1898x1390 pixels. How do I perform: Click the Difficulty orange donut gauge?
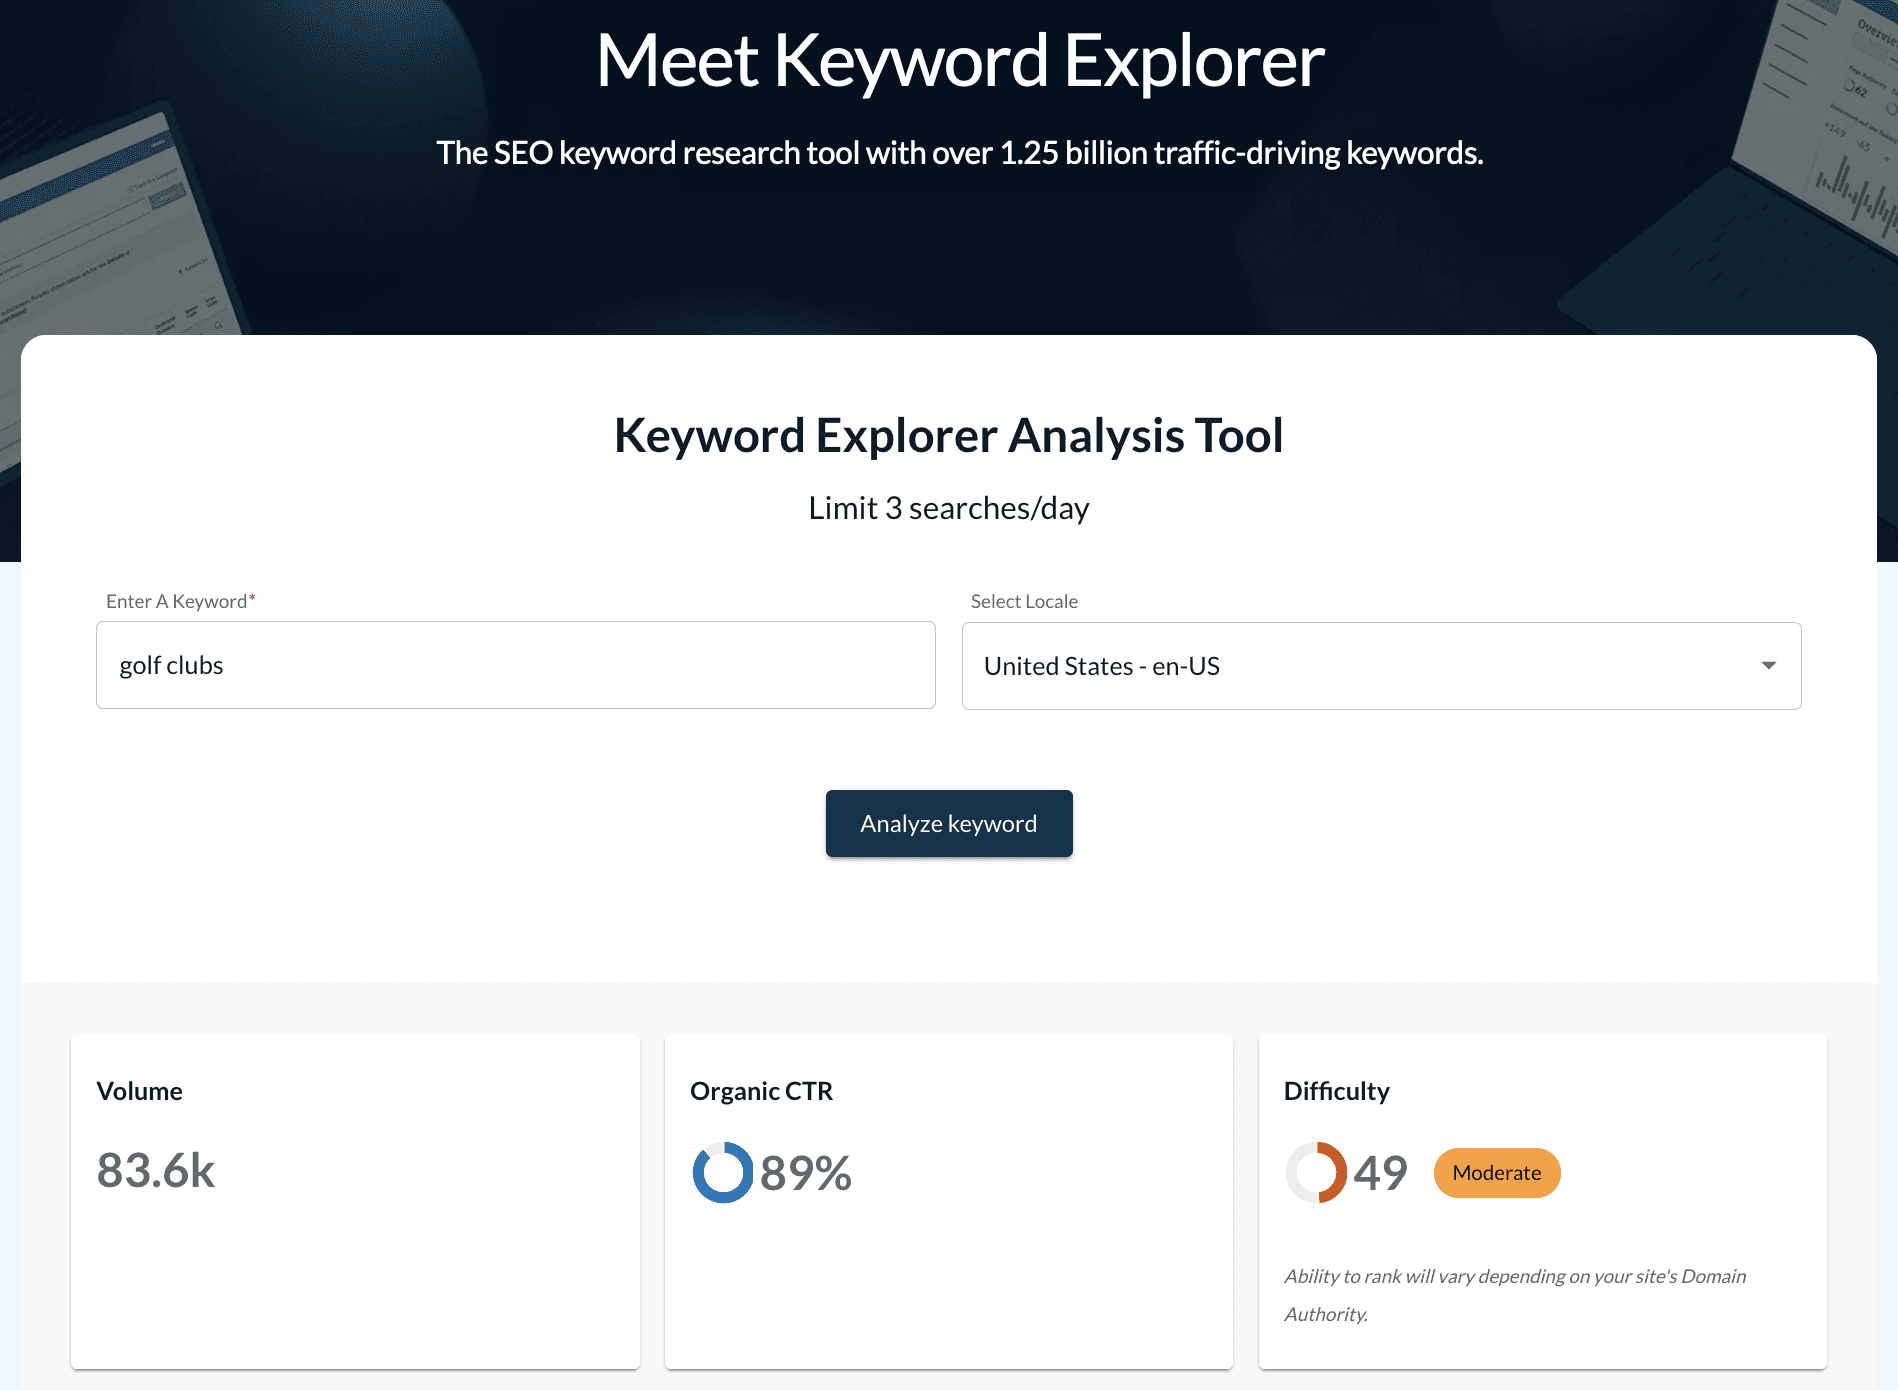(1316, 1172)
